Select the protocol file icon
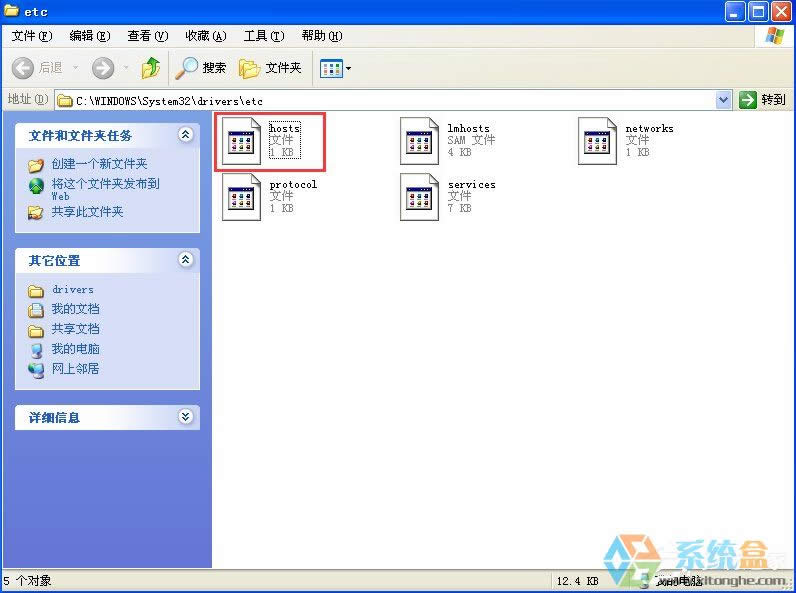796x593 pixels. click(242, 197)
